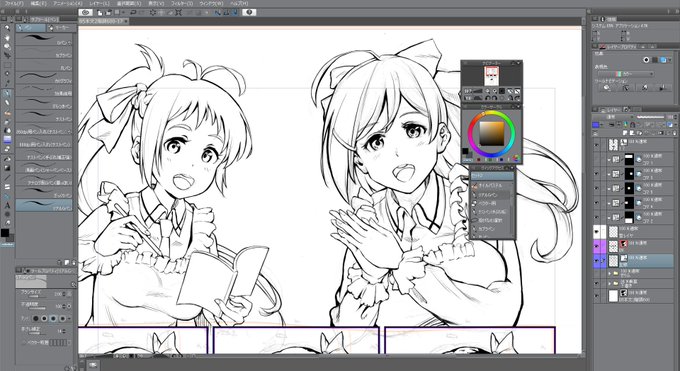Toggle visibility of selected 主線 layer

pyautogui.click(x=596, y=260)
